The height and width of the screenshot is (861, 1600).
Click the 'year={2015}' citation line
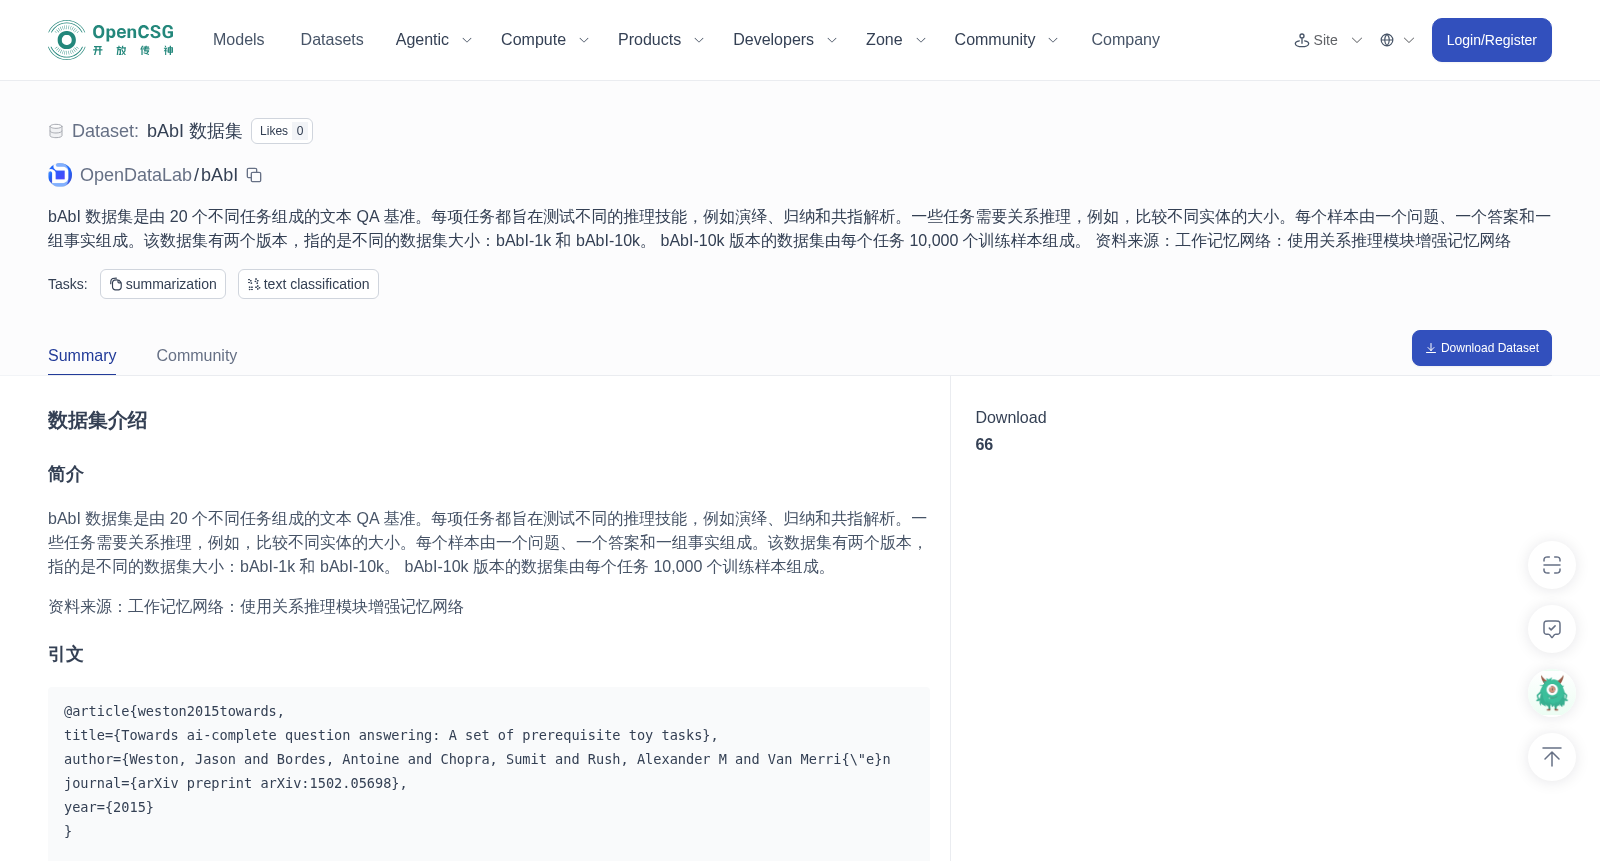pyautogui.click(x=109, y=807)
